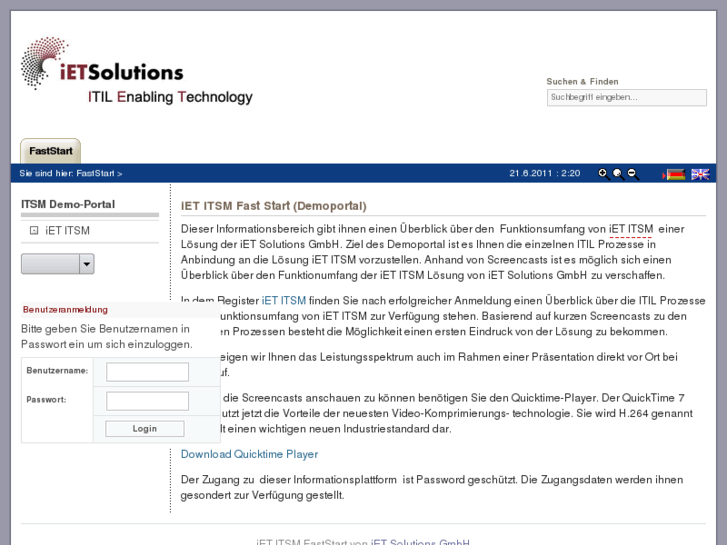727x545 pixels.
Task: Collapse the iET ITSM tree node
Action: click(x=34, y=230)
